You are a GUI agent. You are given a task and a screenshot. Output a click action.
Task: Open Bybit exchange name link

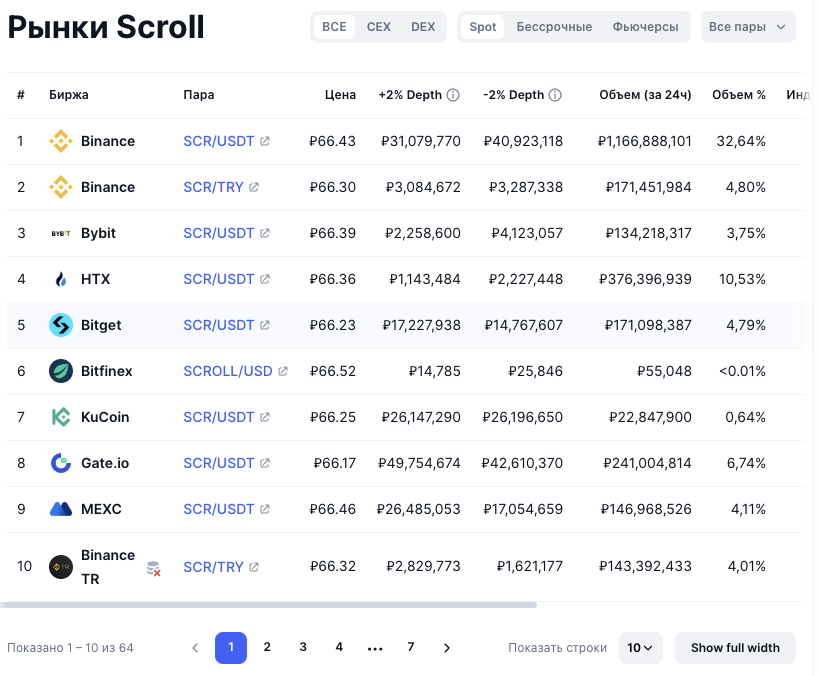pyautogui.click(x=98, y=233)
